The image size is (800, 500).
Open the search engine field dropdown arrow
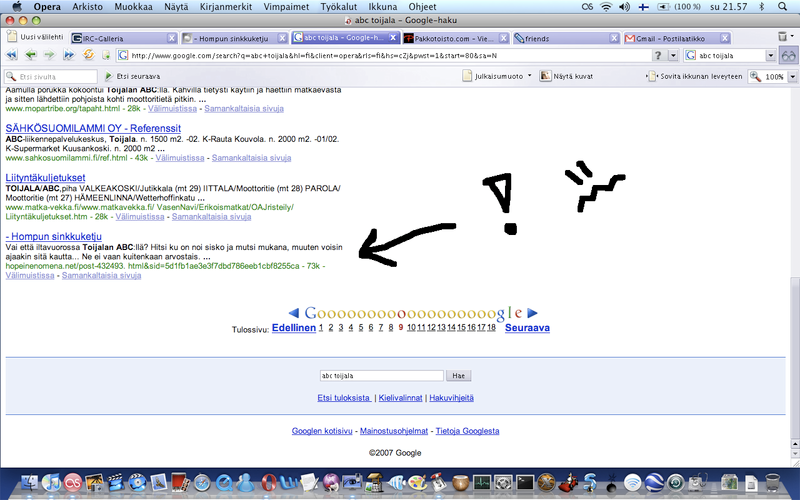771,55
